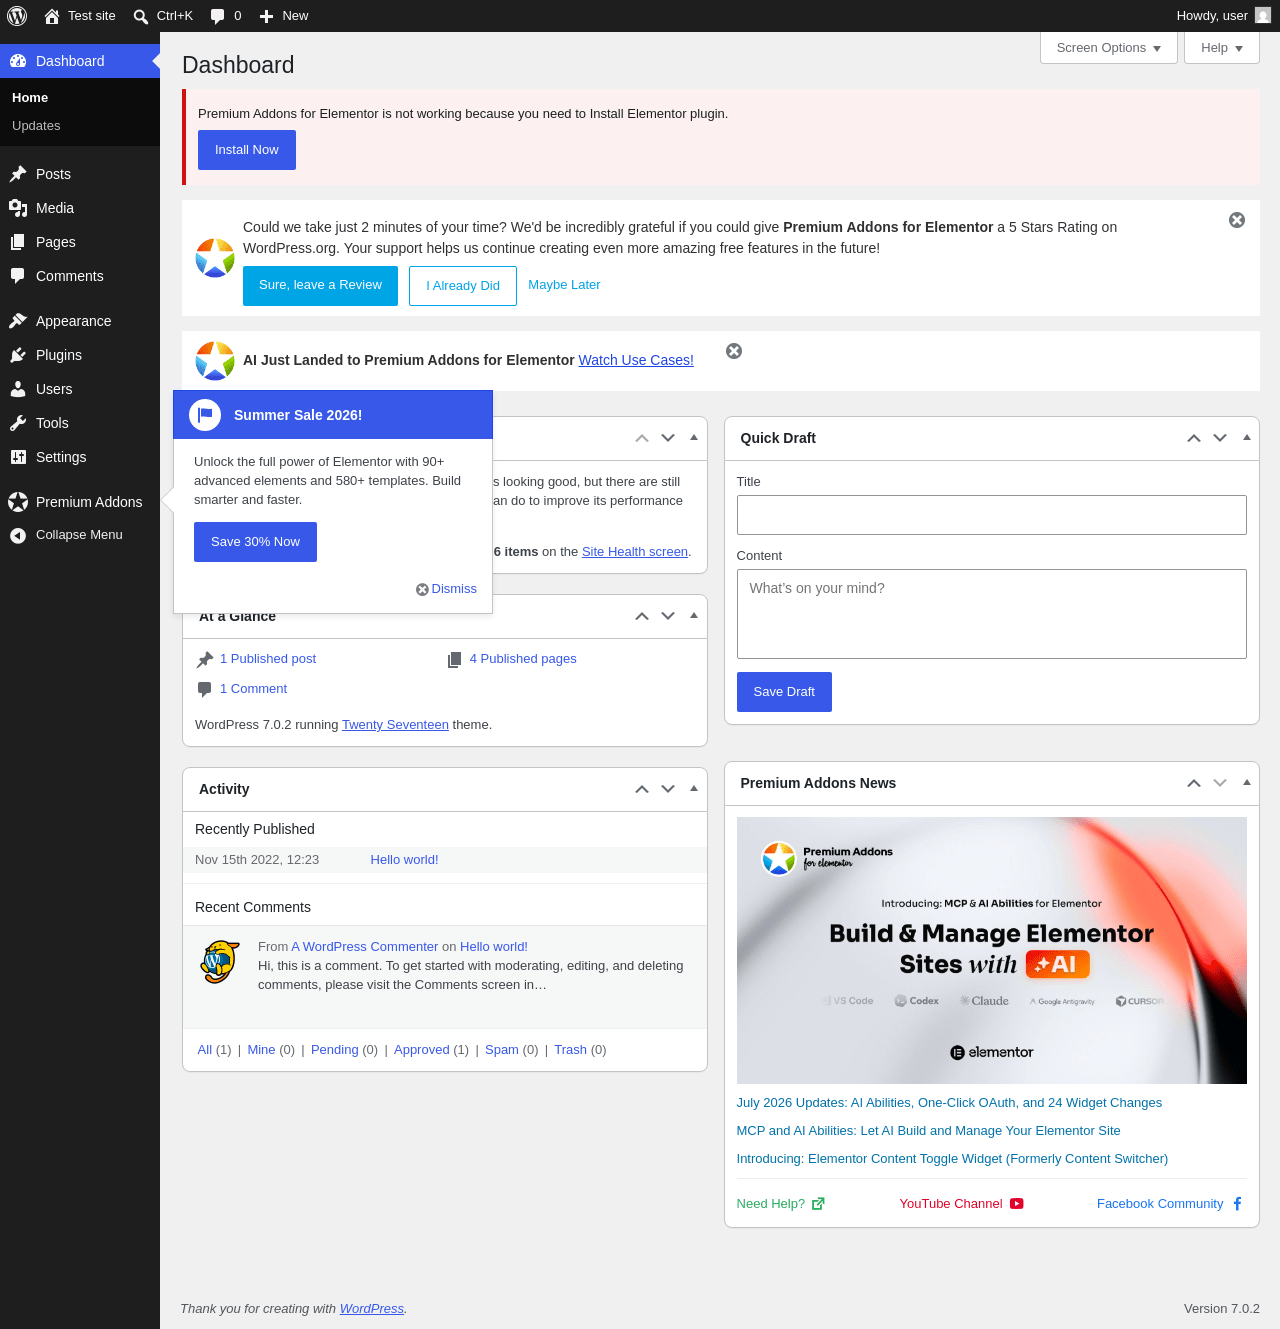The height and width of the screenshot is (1329, 1280).
Task: Open the Site Health screen link
Action: pos(635,552)
